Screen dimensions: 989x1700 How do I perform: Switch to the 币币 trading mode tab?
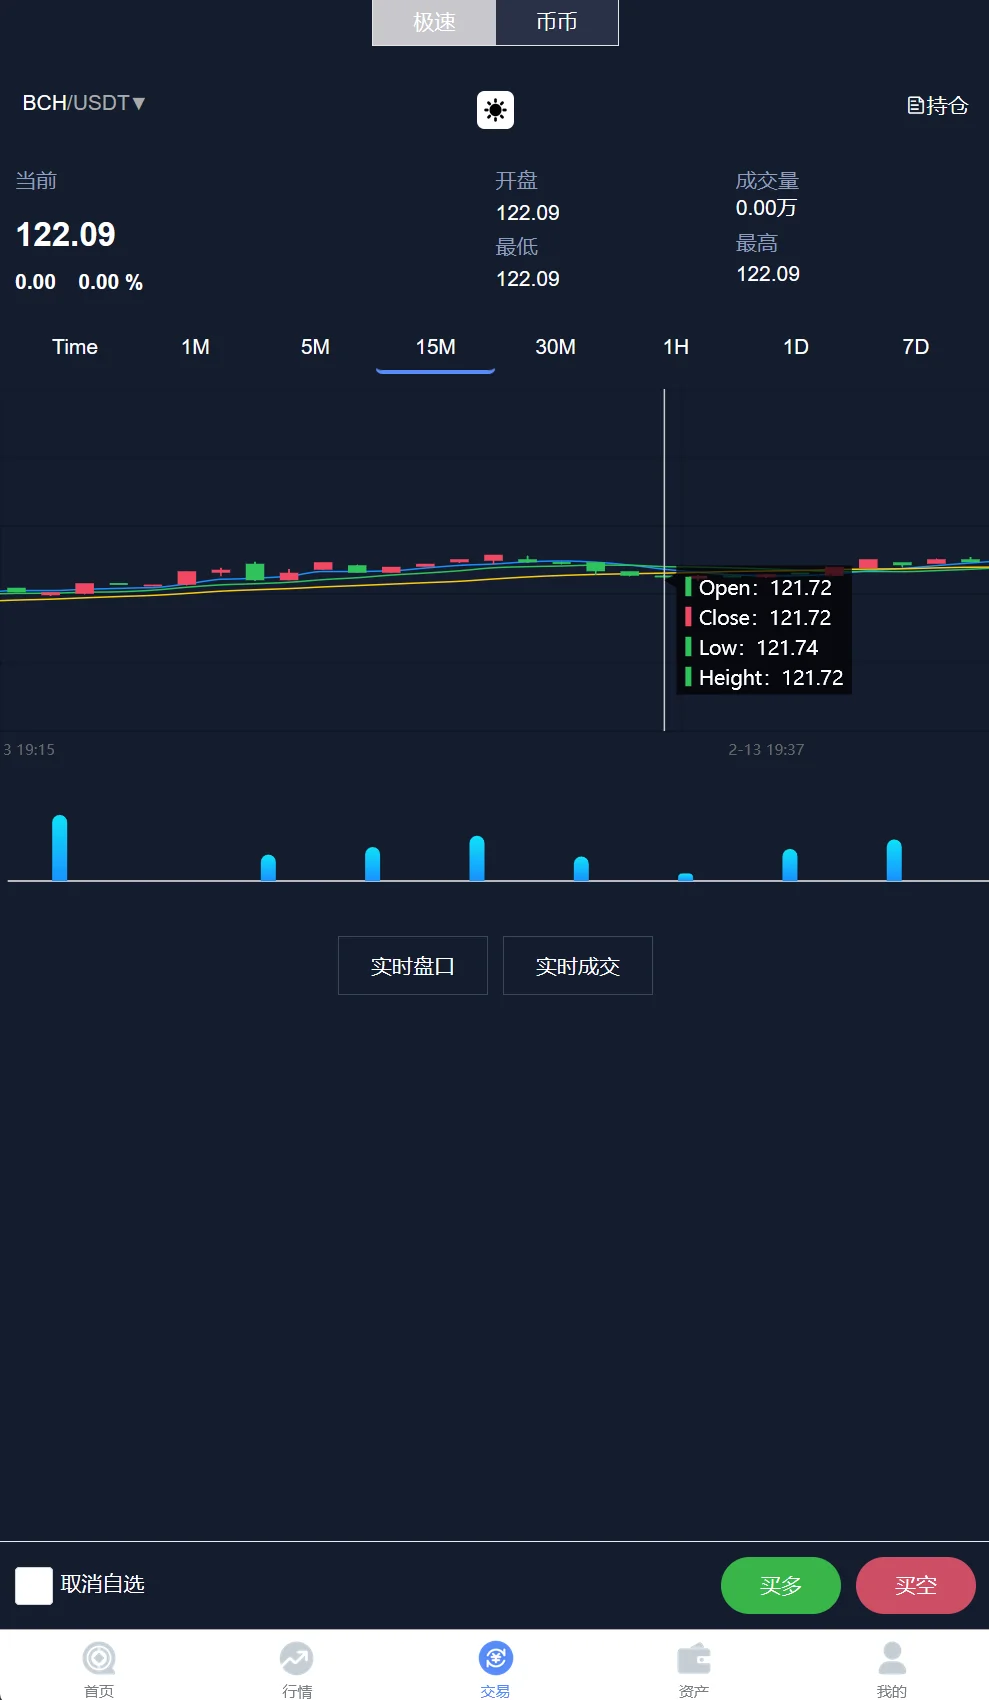point(557,22)
